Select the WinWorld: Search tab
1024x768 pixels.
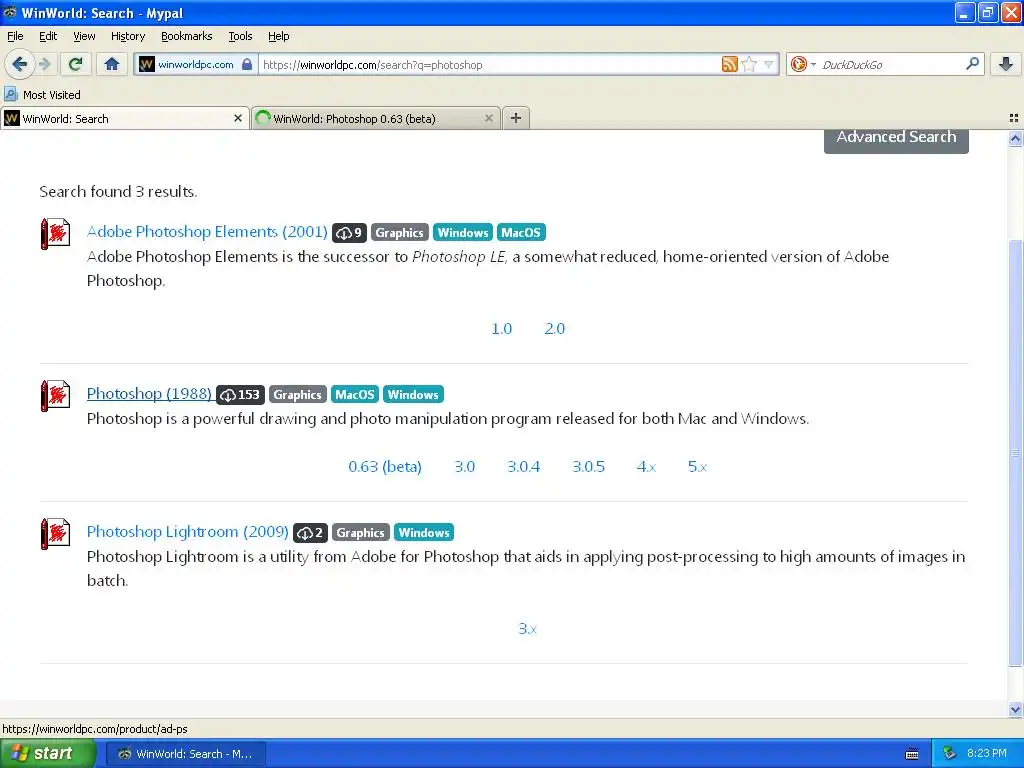[124, 118]
